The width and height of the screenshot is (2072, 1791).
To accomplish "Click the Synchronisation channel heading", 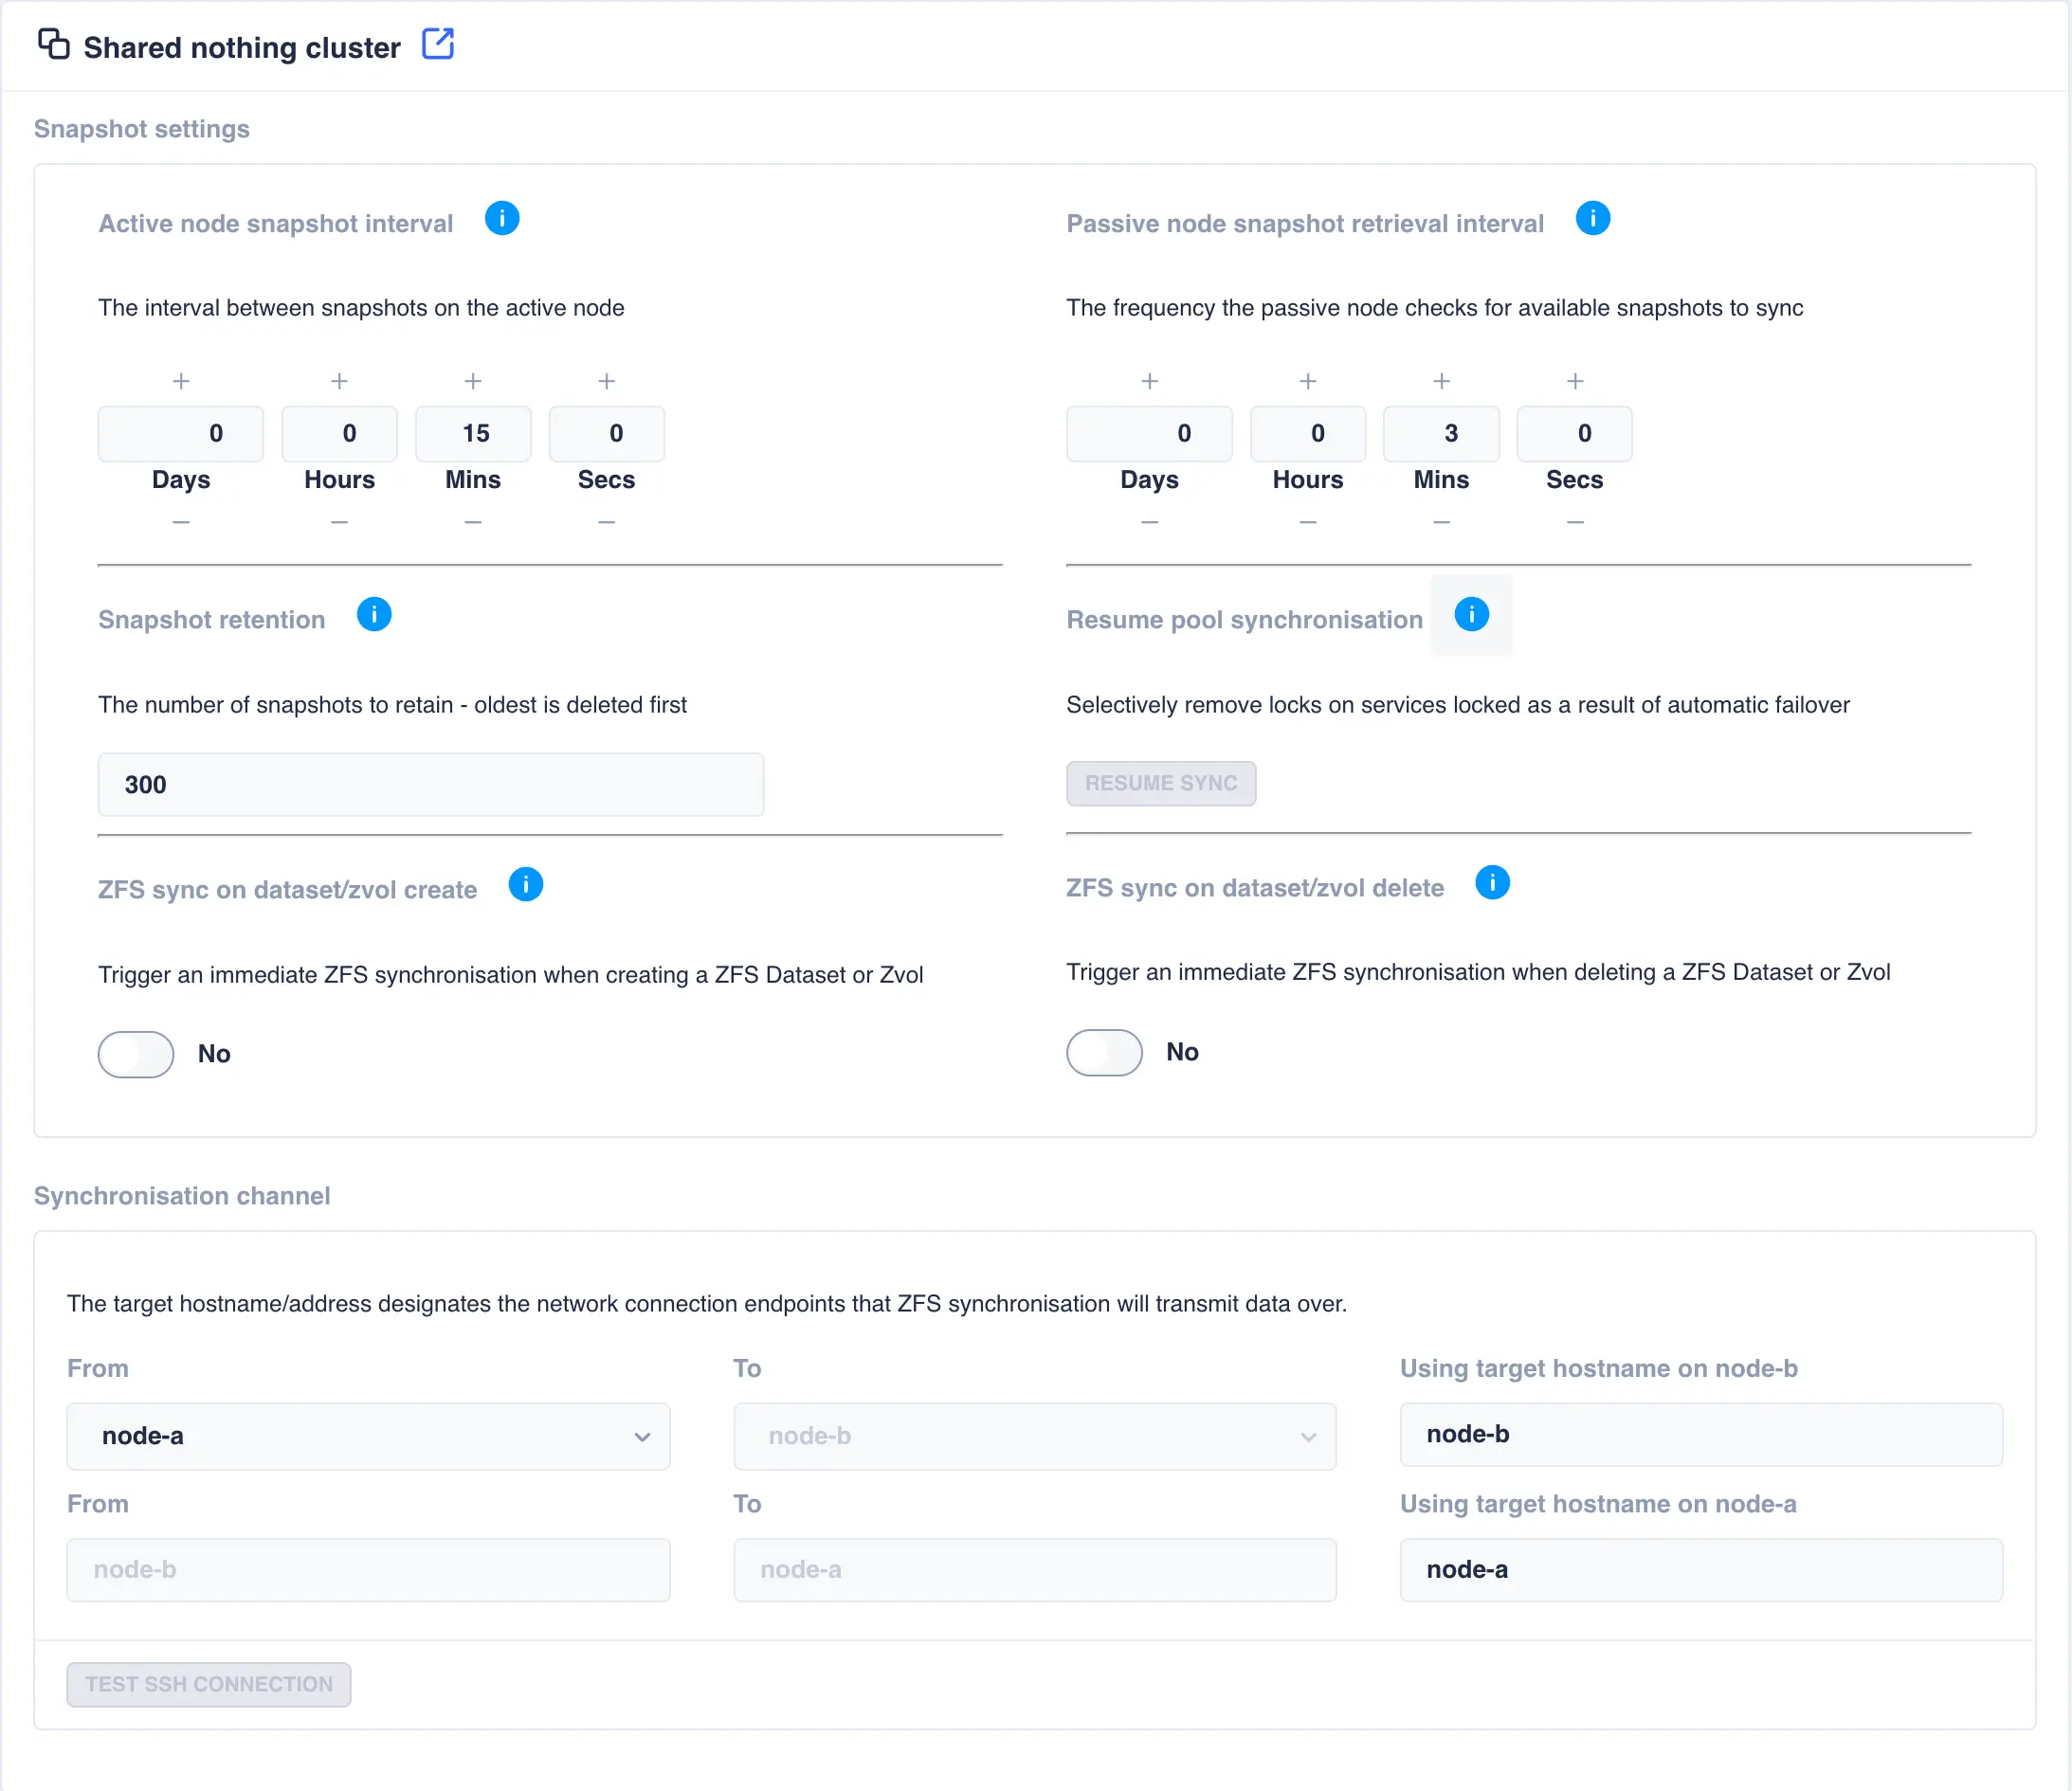I will [x=182, y=1196].
